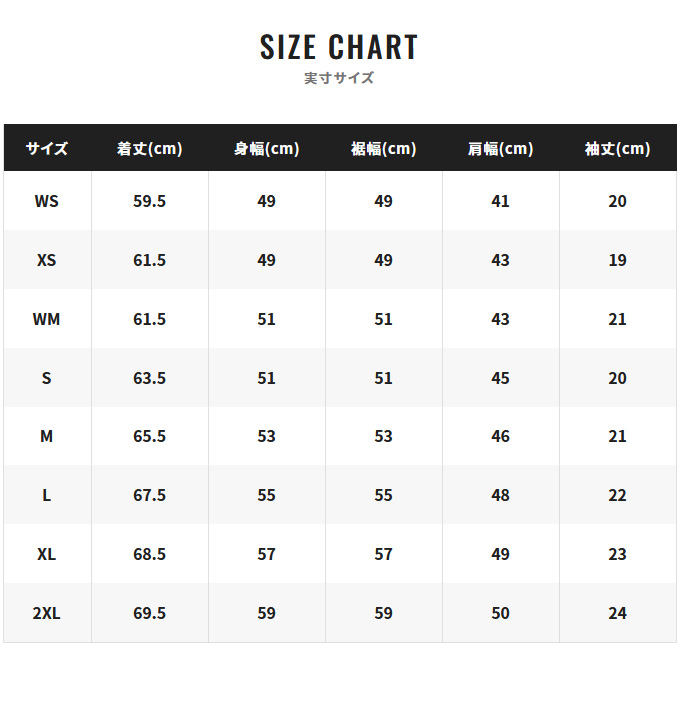This screenshot has width=680, height=703.
Task: Select the 67.5 length value for L
Action: pyautogui.click(x=149, y=495)
